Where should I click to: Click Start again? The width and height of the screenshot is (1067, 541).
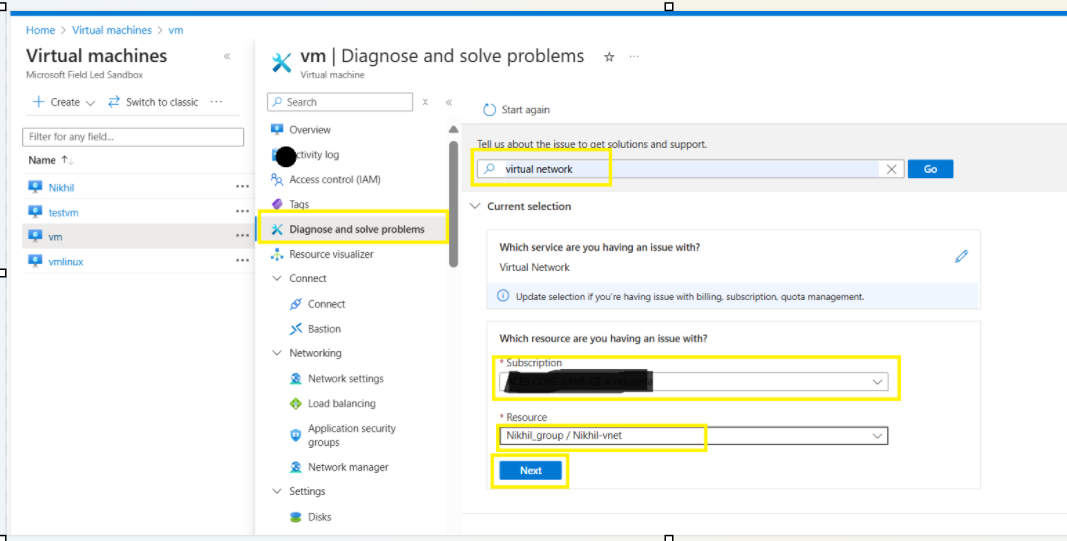point(516,110)
